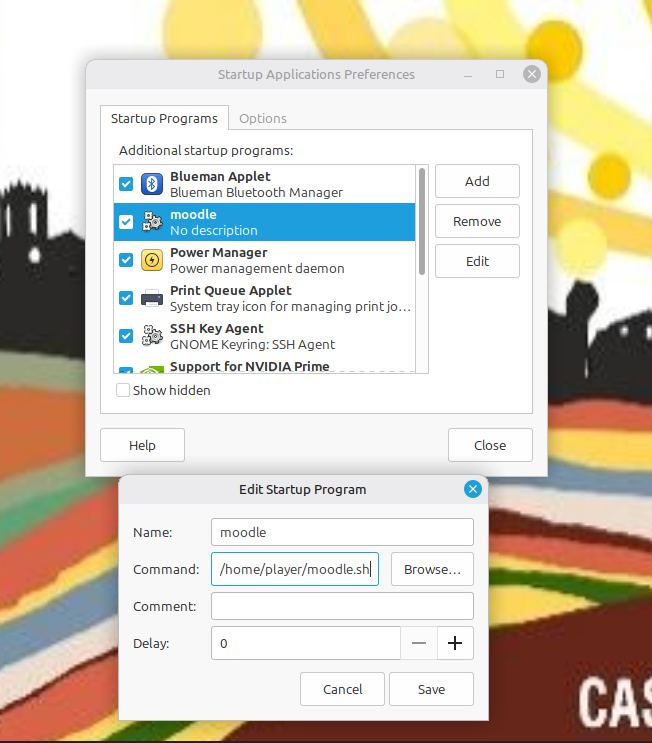
Task: Click the SSH Key Agent gears icon
Action: tap(152, 336)
